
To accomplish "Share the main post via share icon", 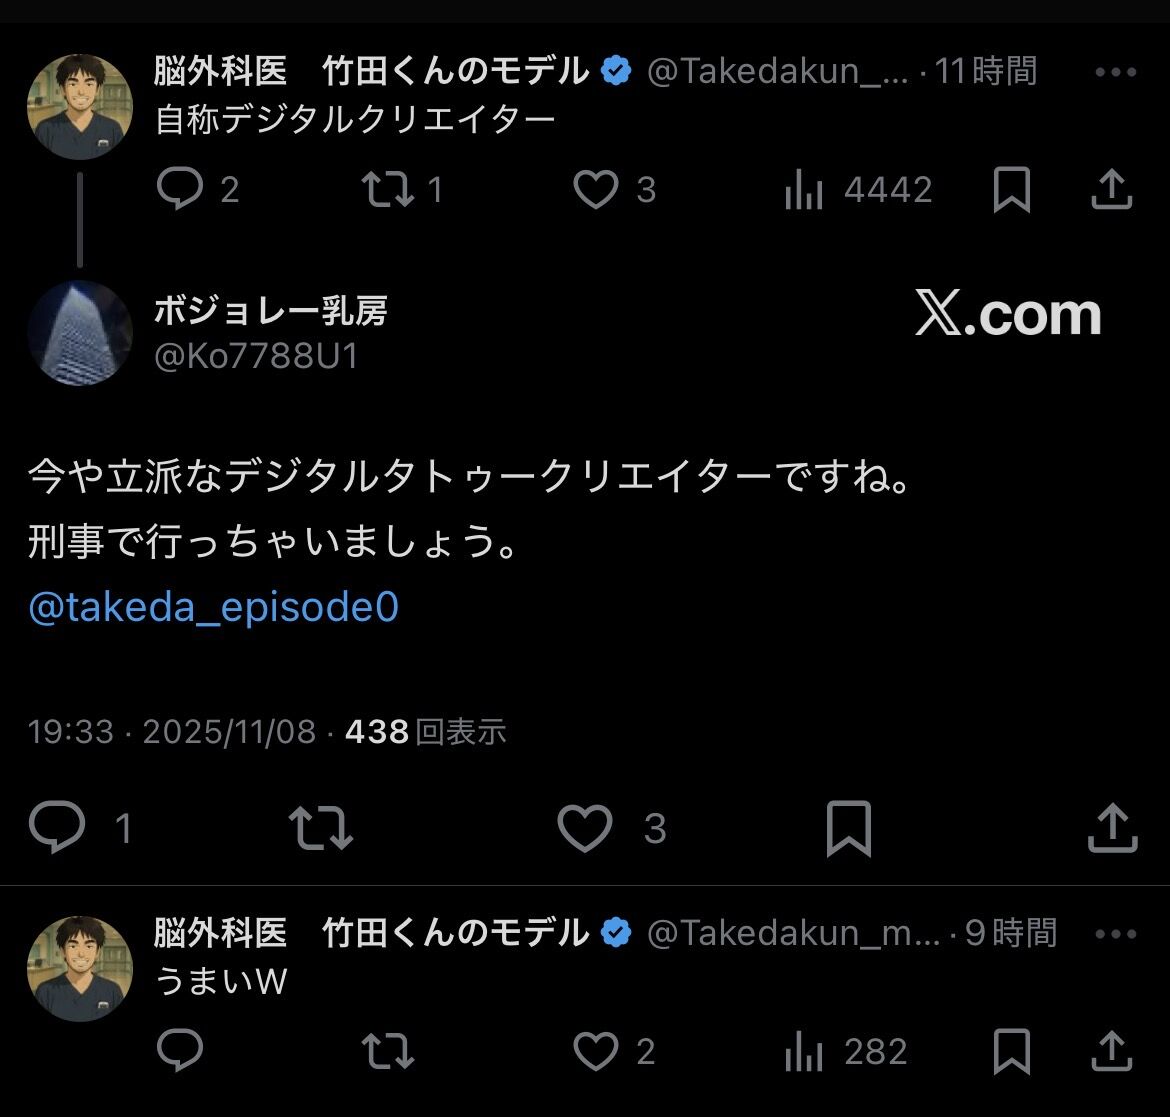I will point(1112,827).
